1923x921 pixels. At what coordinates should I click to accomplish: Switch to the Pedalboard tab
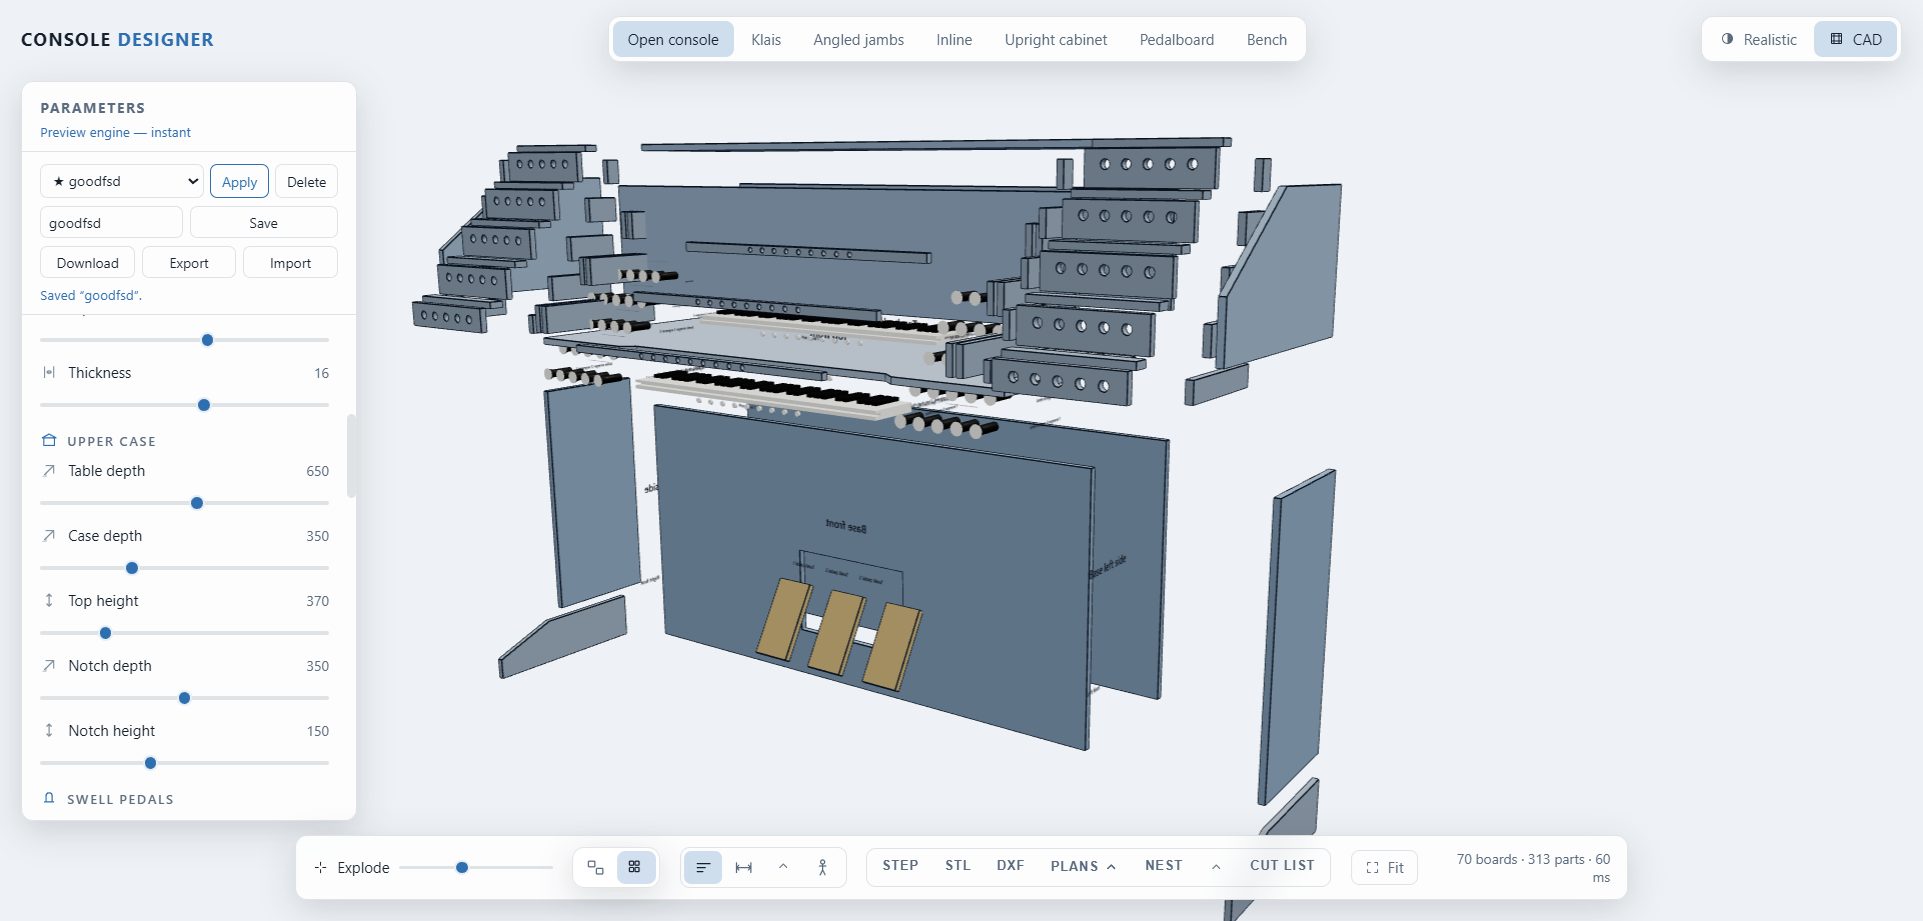coord(1177,40)
